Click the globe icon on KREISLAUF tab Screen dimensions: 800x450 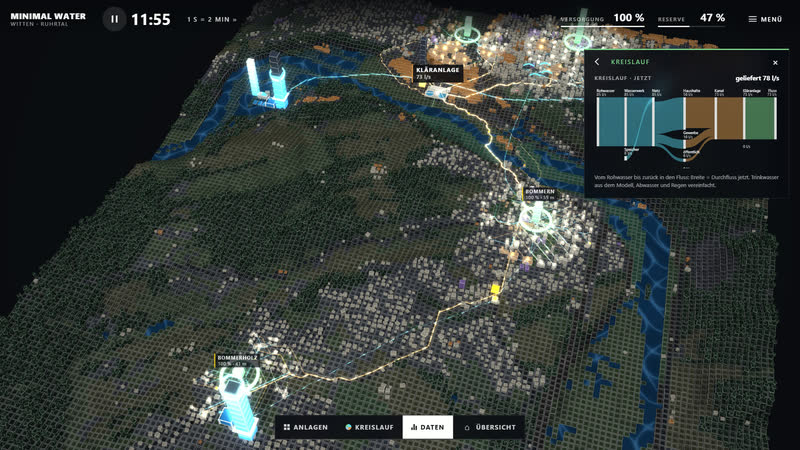pos(348,427)
